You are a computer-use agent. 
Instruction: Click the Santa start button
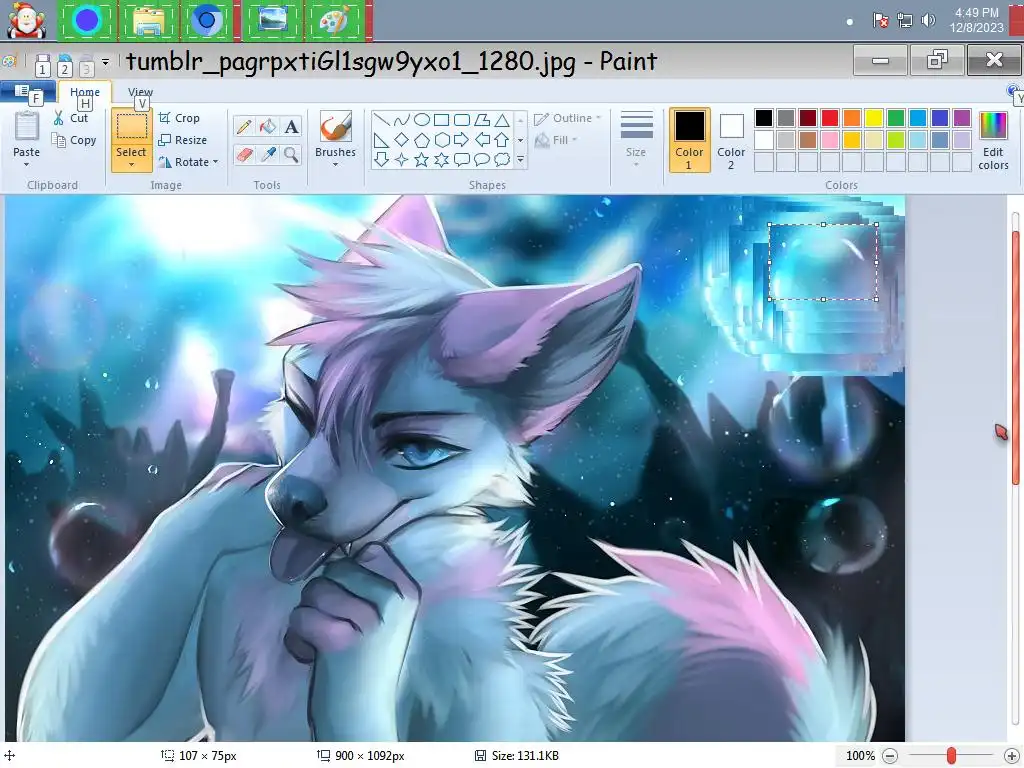coord(26,20)
